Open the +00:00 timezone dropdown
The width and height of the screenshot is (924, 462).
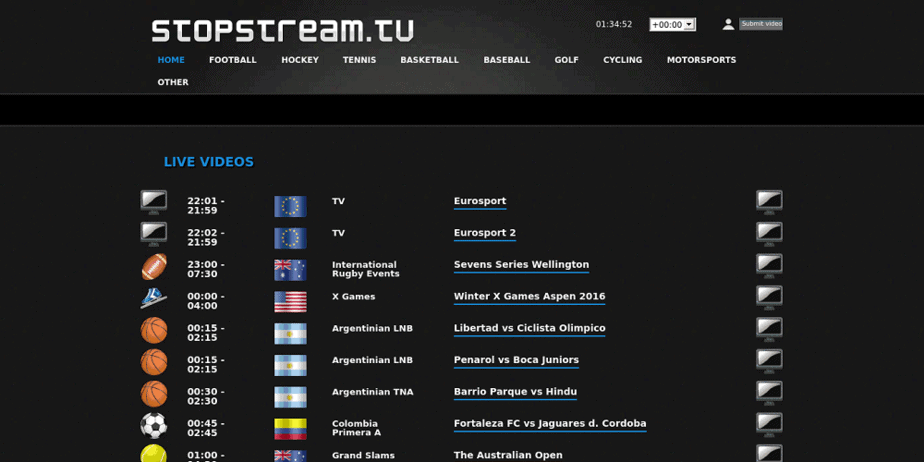coord(672,25)
